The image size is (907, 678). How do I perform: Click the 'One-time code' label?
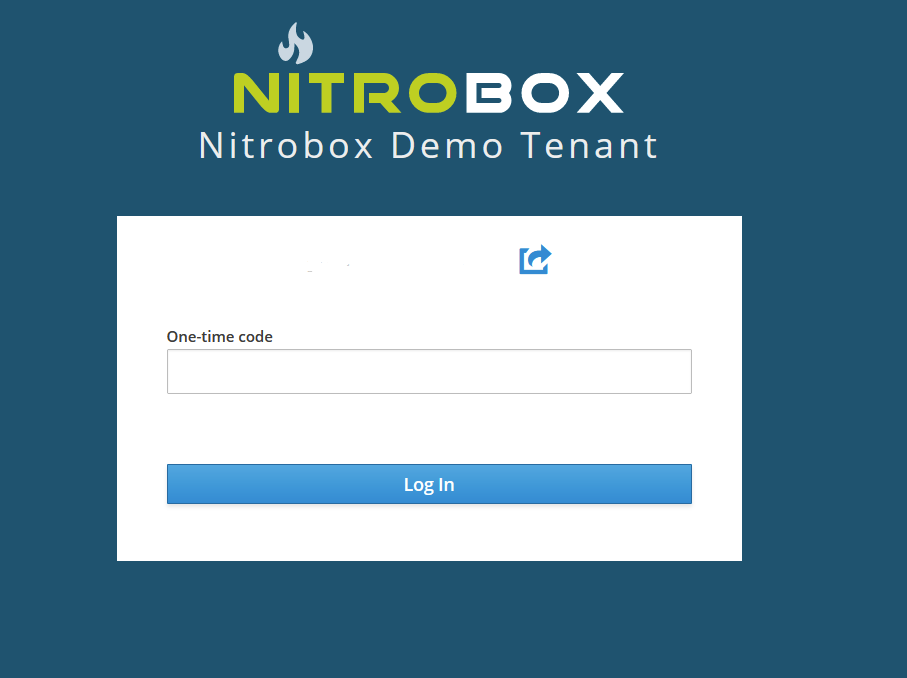coord(220,337)
